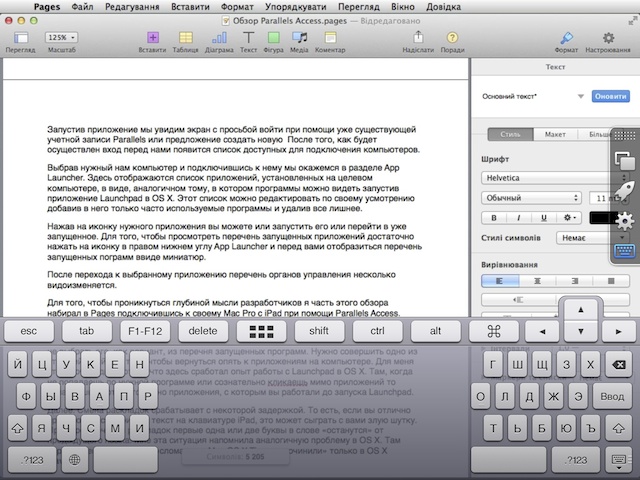
Task: Center align text
Action: tap(537, 281)
